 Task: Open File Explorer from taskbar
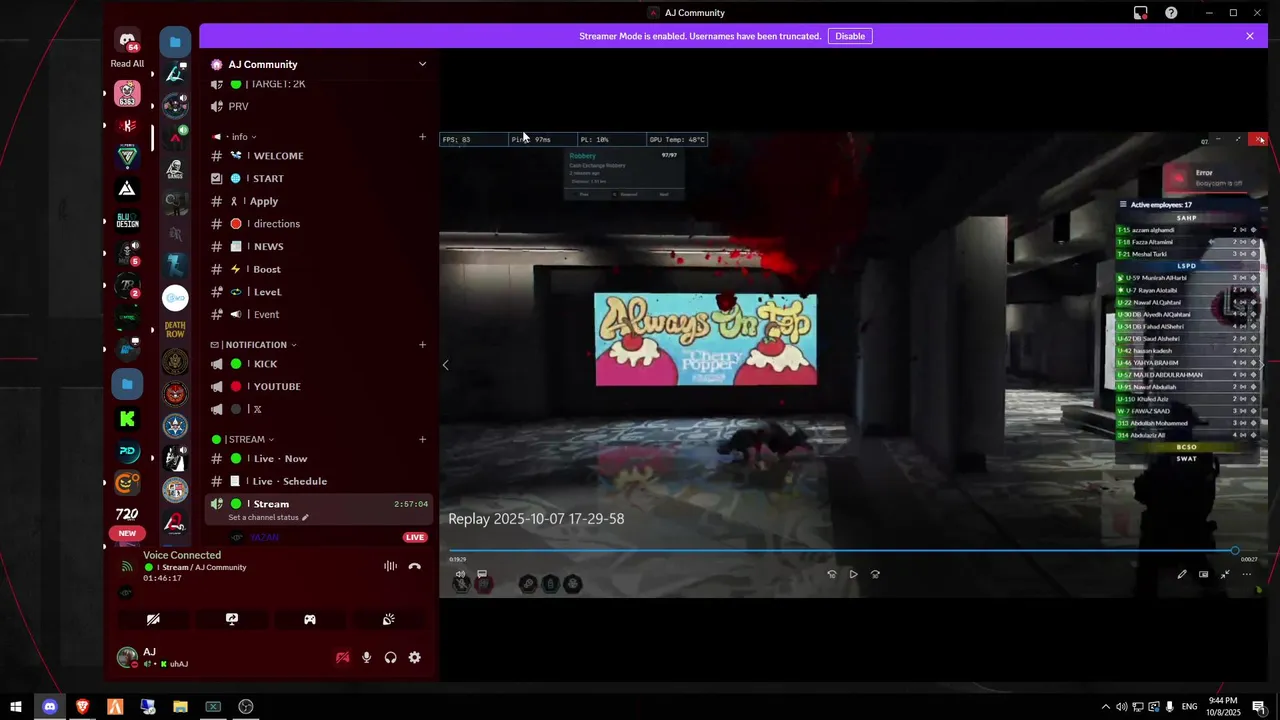click(x=180, y=706)
